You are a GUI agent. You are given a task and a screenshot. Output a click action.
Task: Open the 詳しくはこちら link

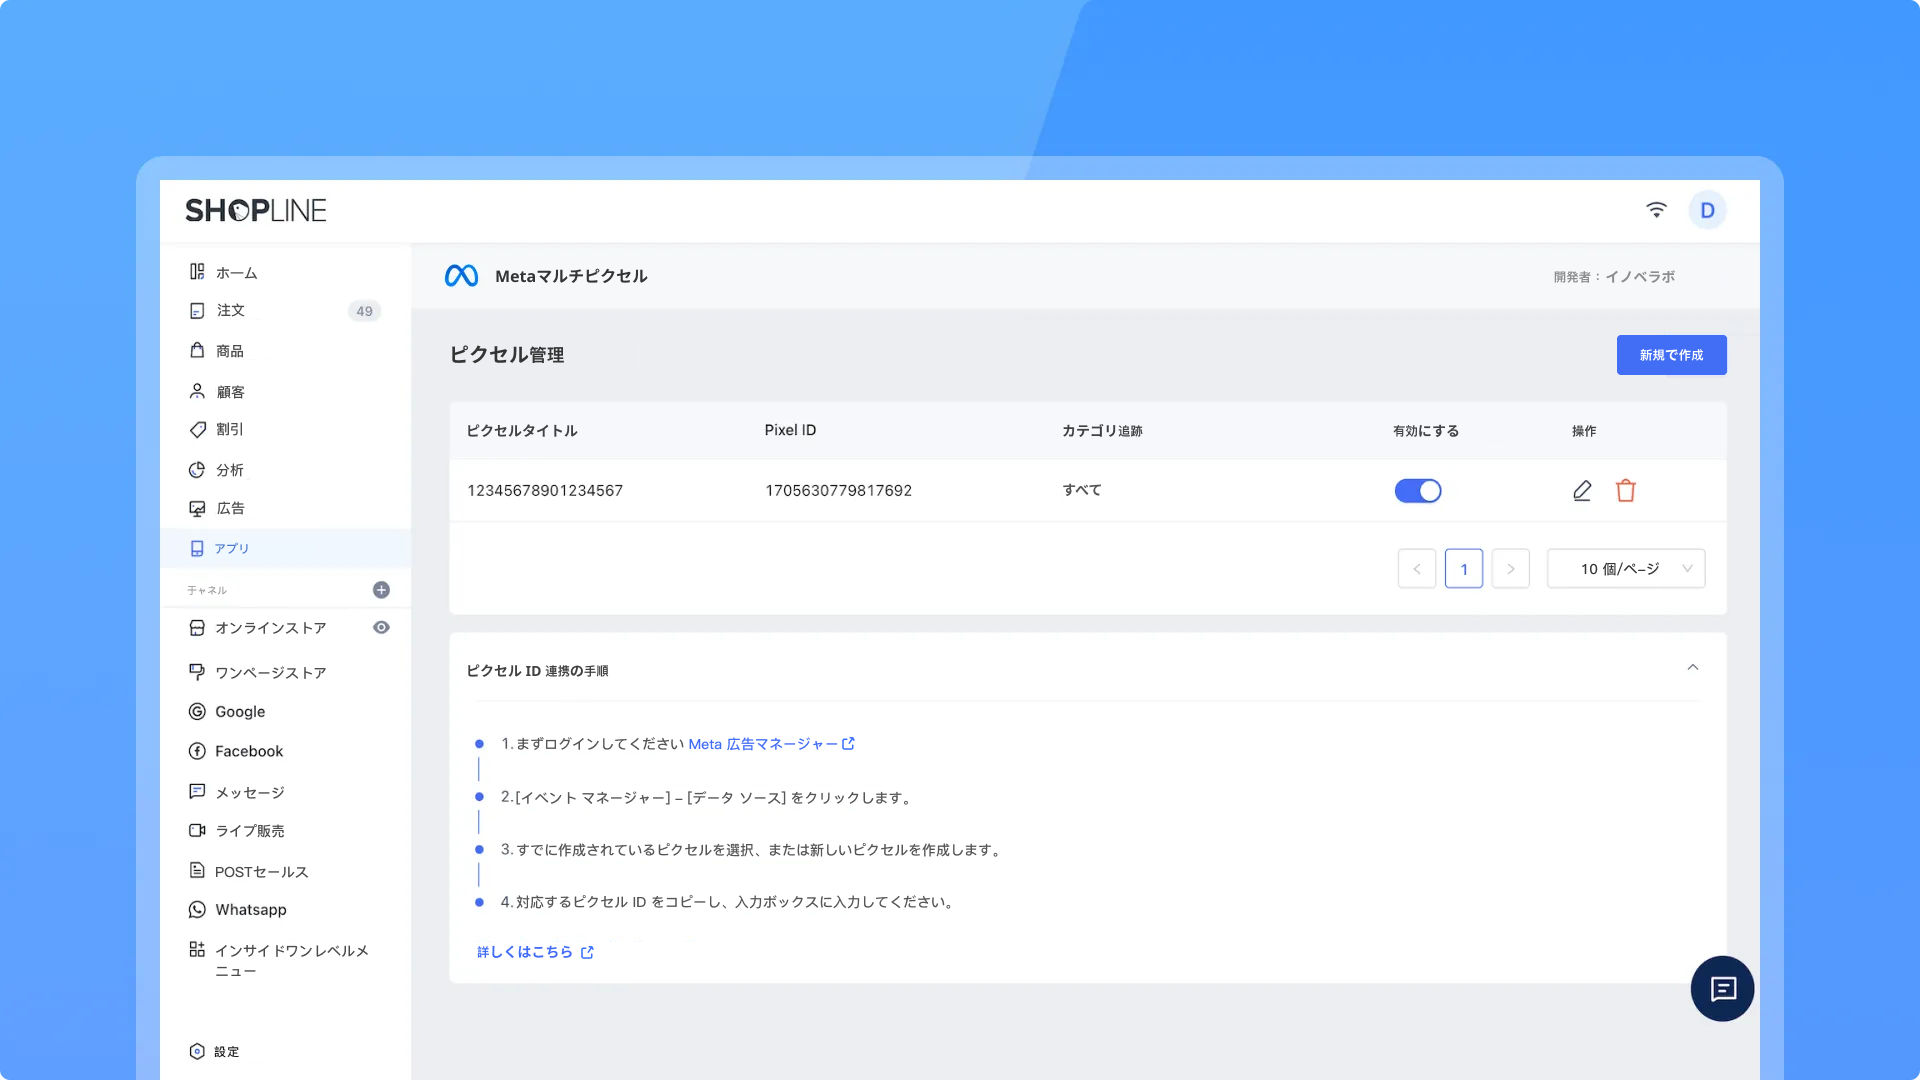(x=534, y=952)
